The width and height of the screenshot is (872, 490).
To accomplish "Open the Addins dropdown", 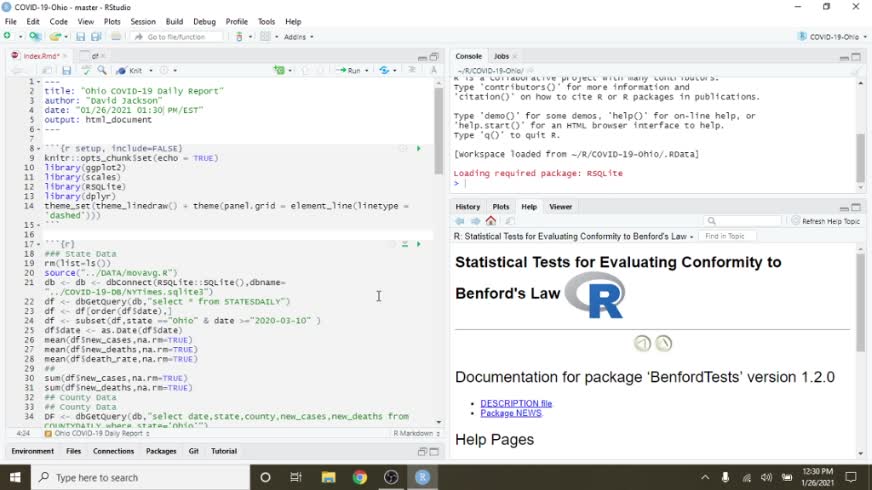I will point(299,37).
